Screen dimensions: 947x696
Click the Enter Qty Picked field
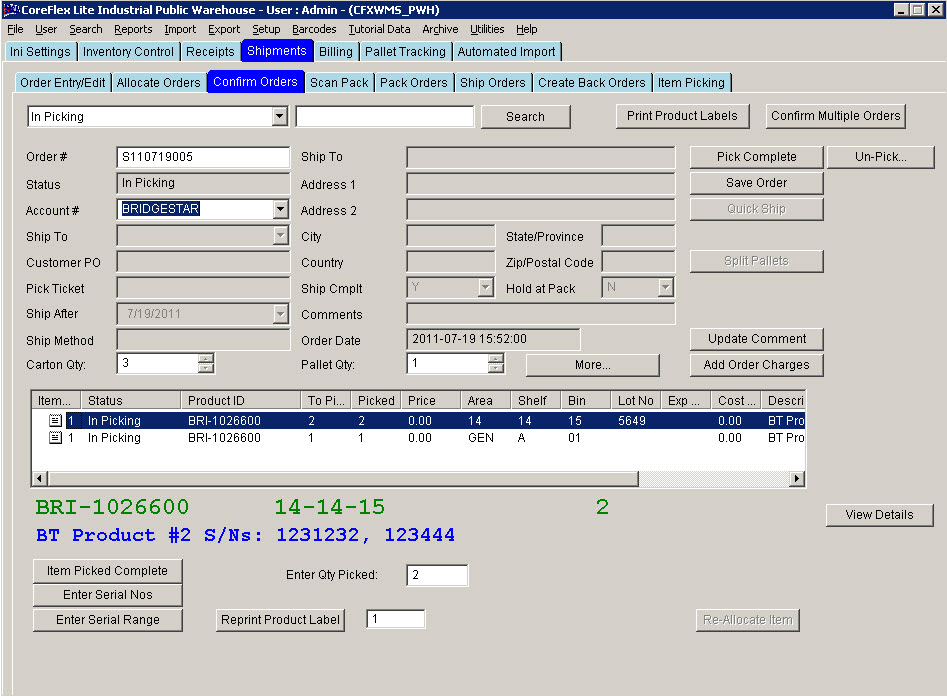437,575
